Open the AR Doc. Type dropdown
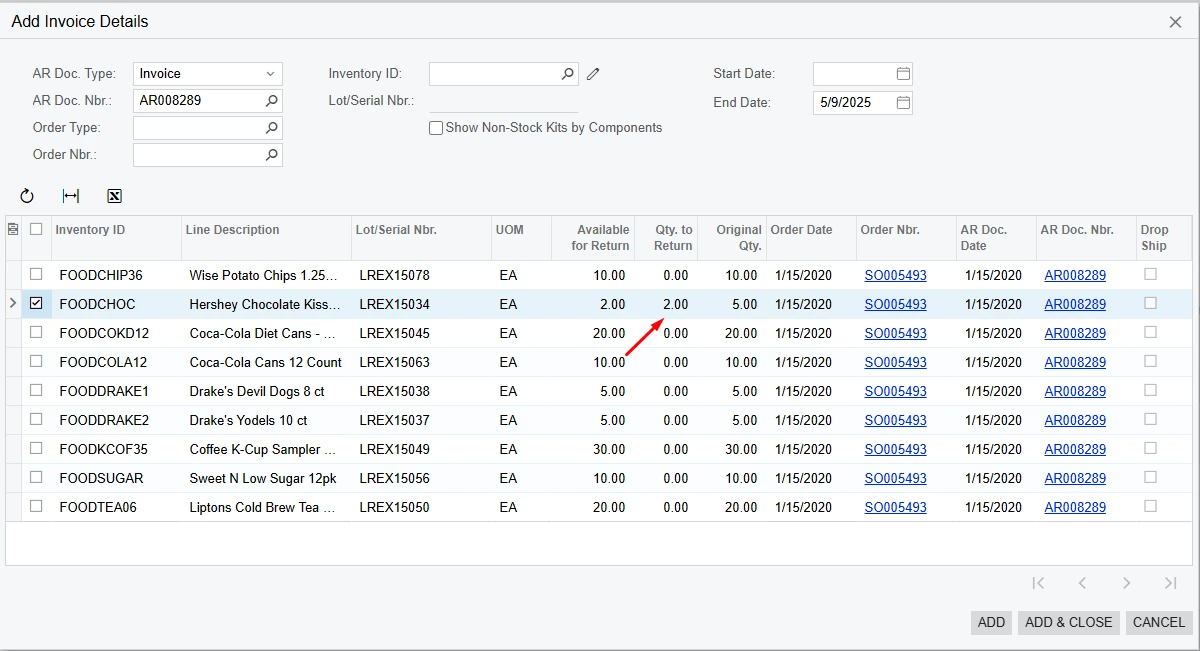The width and height of the screenshot is (1200, 651). [x=270, y=73]
